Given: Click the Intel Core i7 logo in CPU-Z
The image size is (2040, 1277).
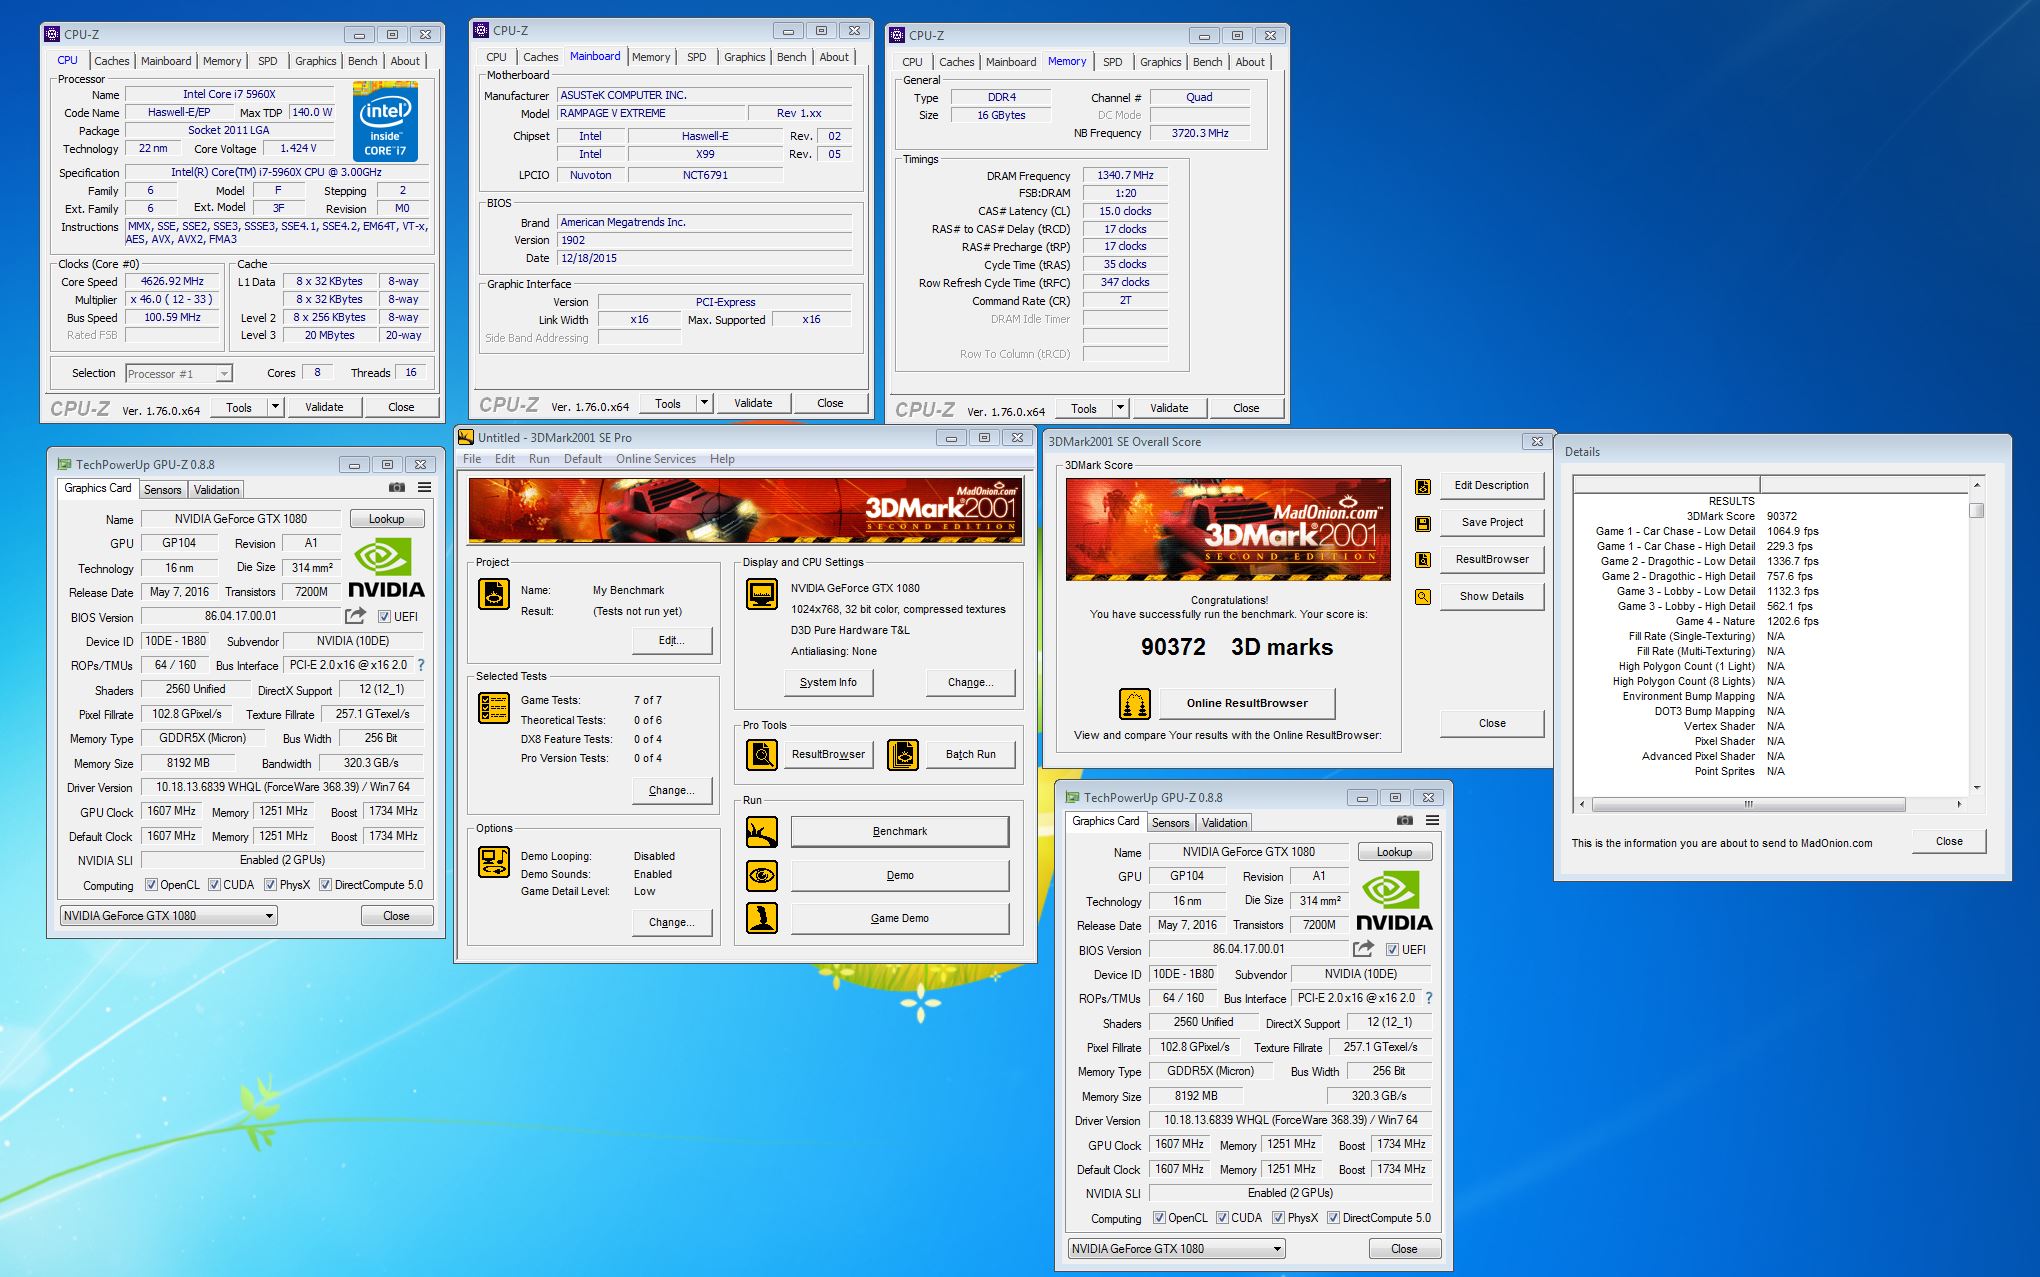Looking at the screenshot, I should pos(386,122).
